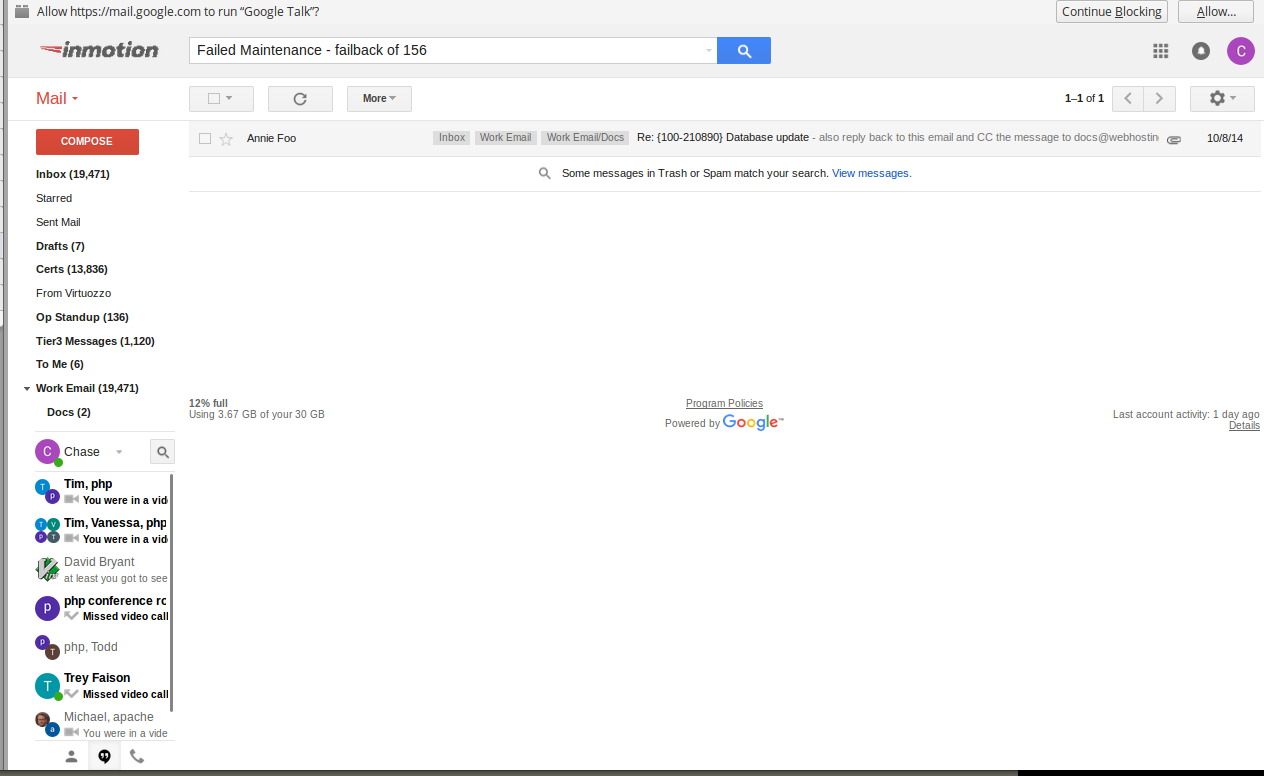Show the contacts person icon tab
Screen dimensions: 1264x776
coord(71,757)
